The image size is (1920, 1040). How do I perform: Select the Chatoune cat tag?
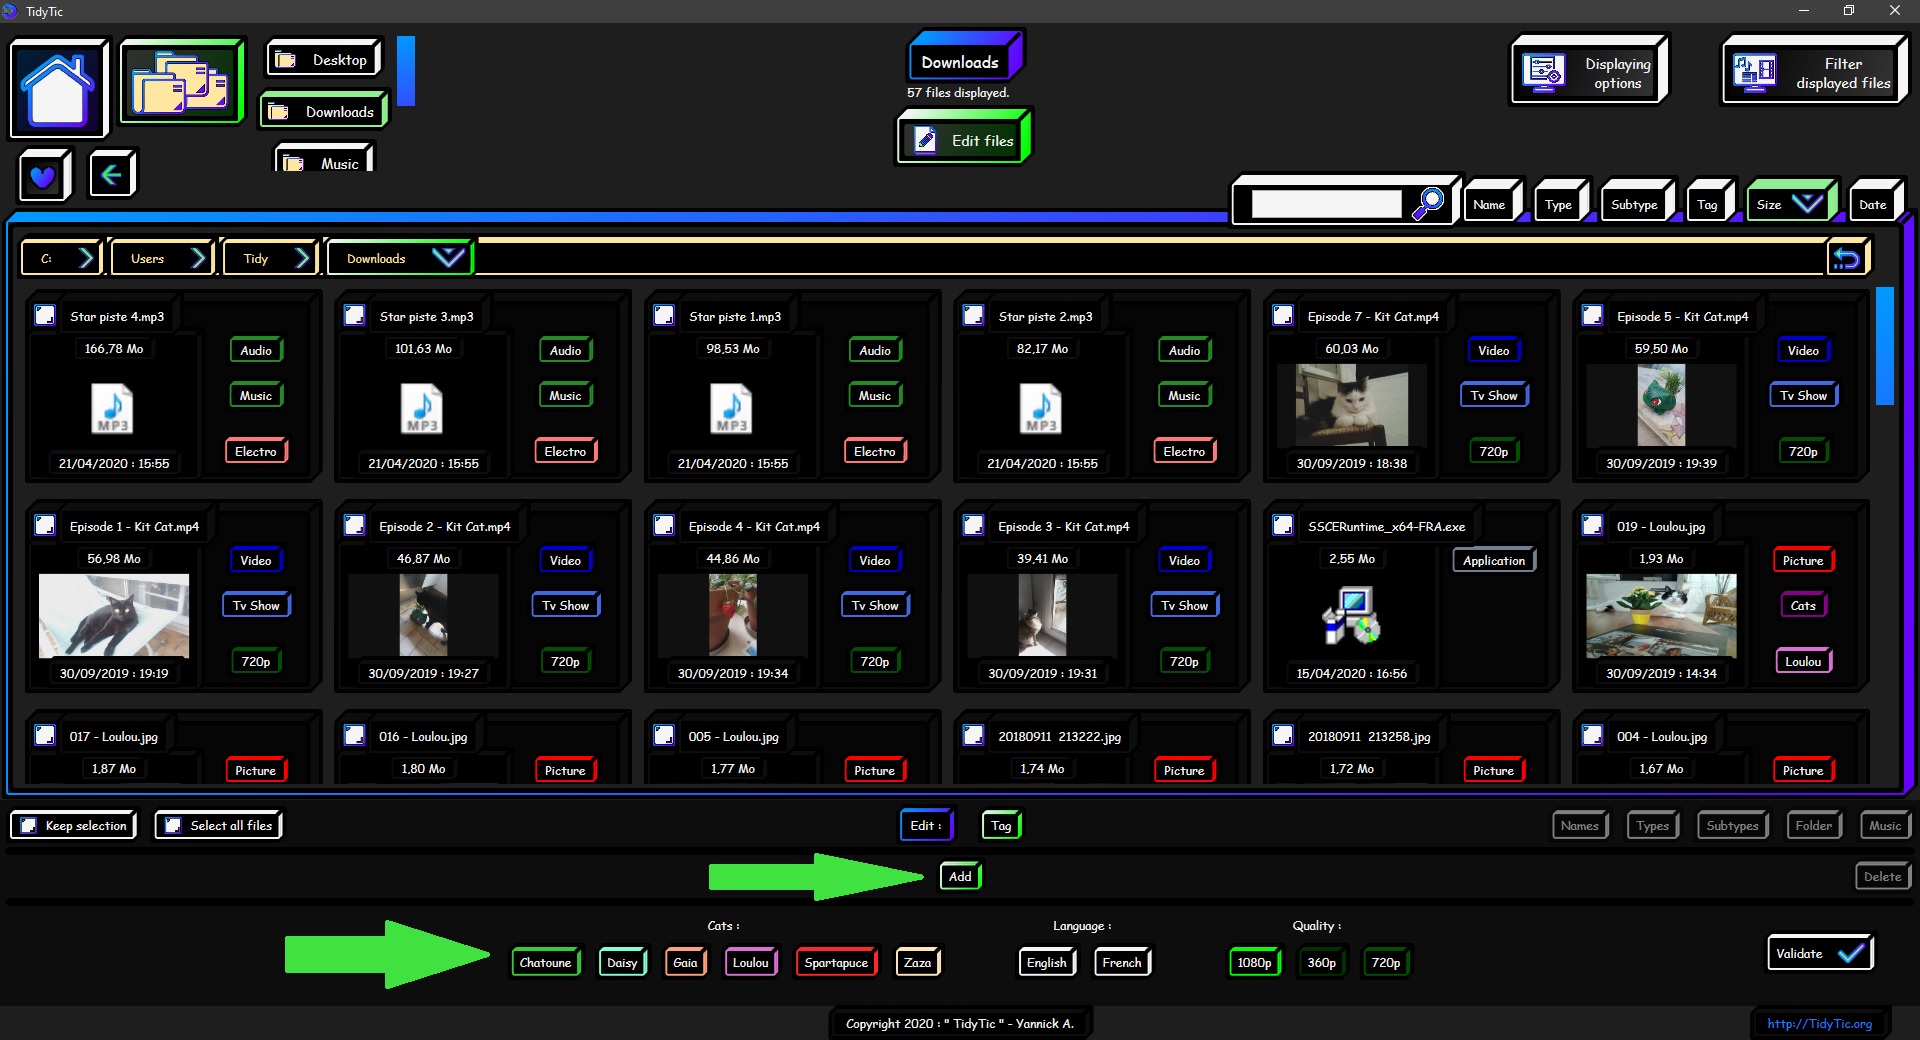(545, 963)
